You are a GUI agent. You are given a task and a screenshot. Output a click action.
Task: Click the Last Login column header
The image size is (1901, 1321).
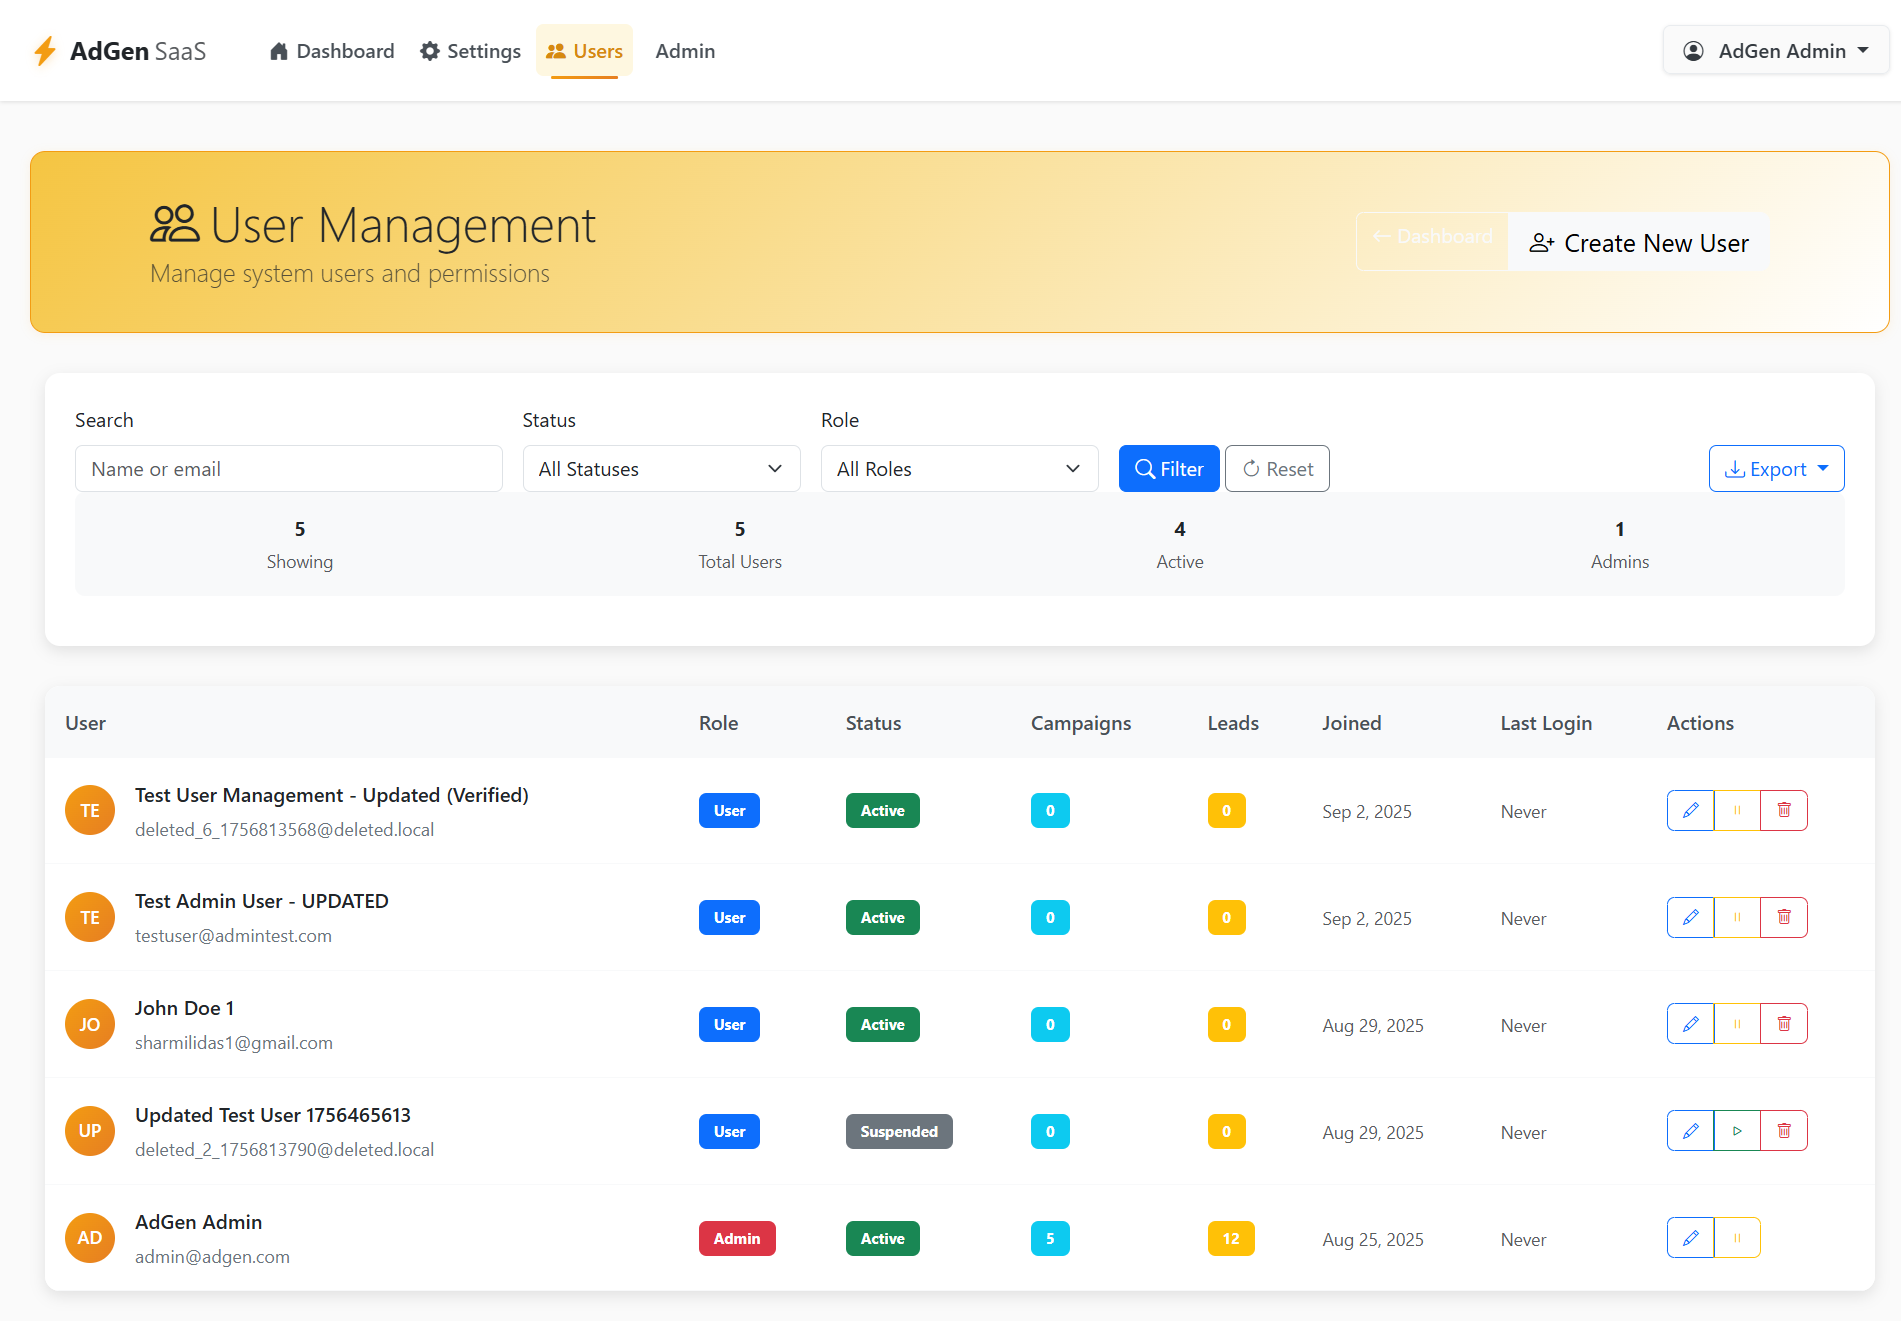click(1546, 723)
